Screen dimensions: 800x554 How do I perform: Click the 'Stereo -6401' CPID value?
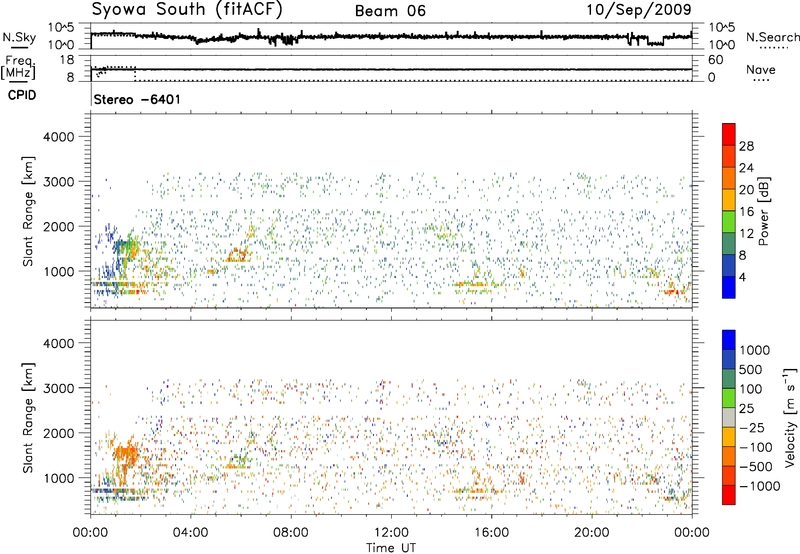137,99
